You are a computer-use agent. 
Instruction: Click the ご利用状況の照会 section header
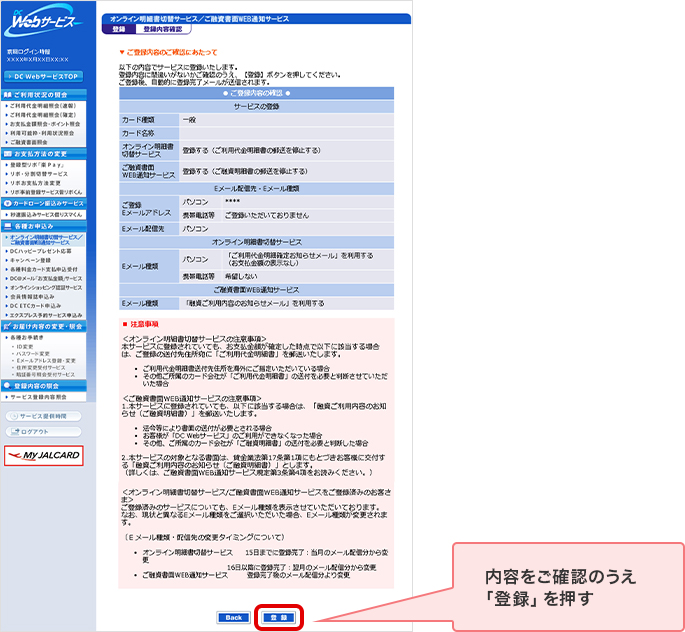pos(43,95)
